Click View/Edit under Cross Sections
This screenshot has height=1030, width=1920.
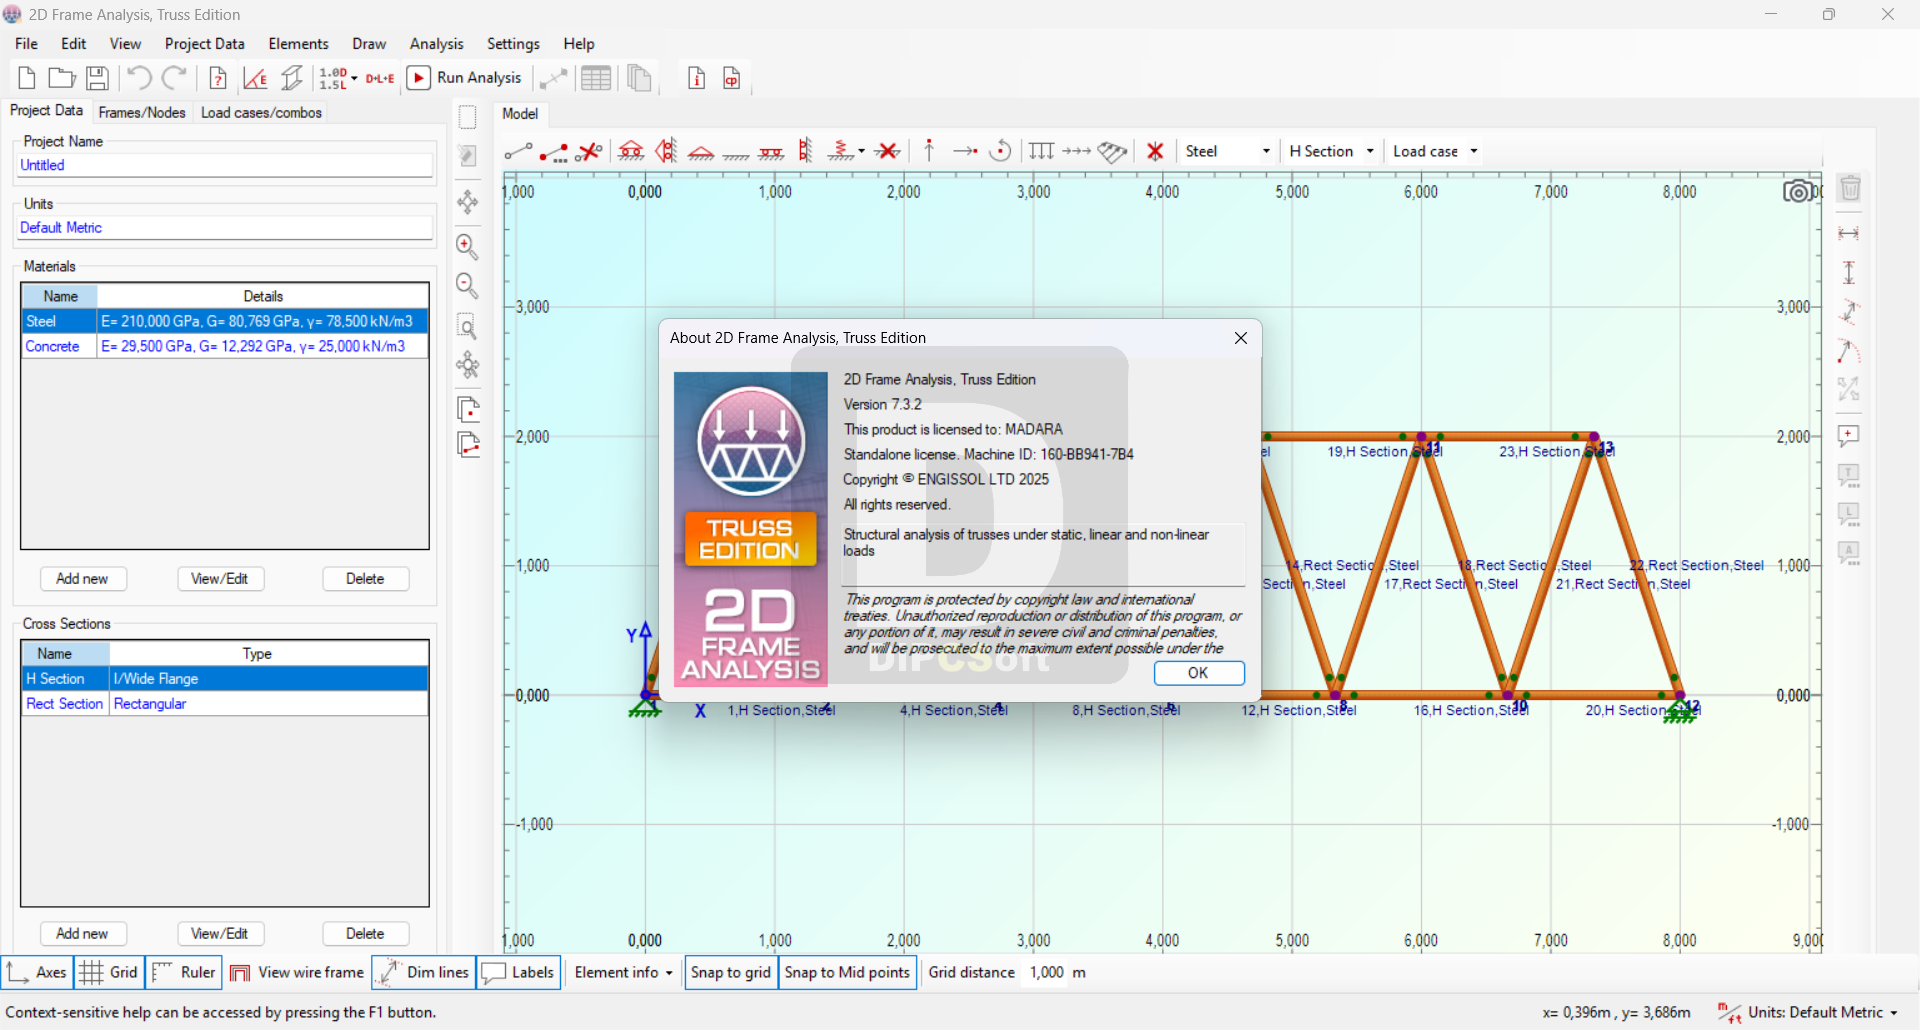pos(221,934)
